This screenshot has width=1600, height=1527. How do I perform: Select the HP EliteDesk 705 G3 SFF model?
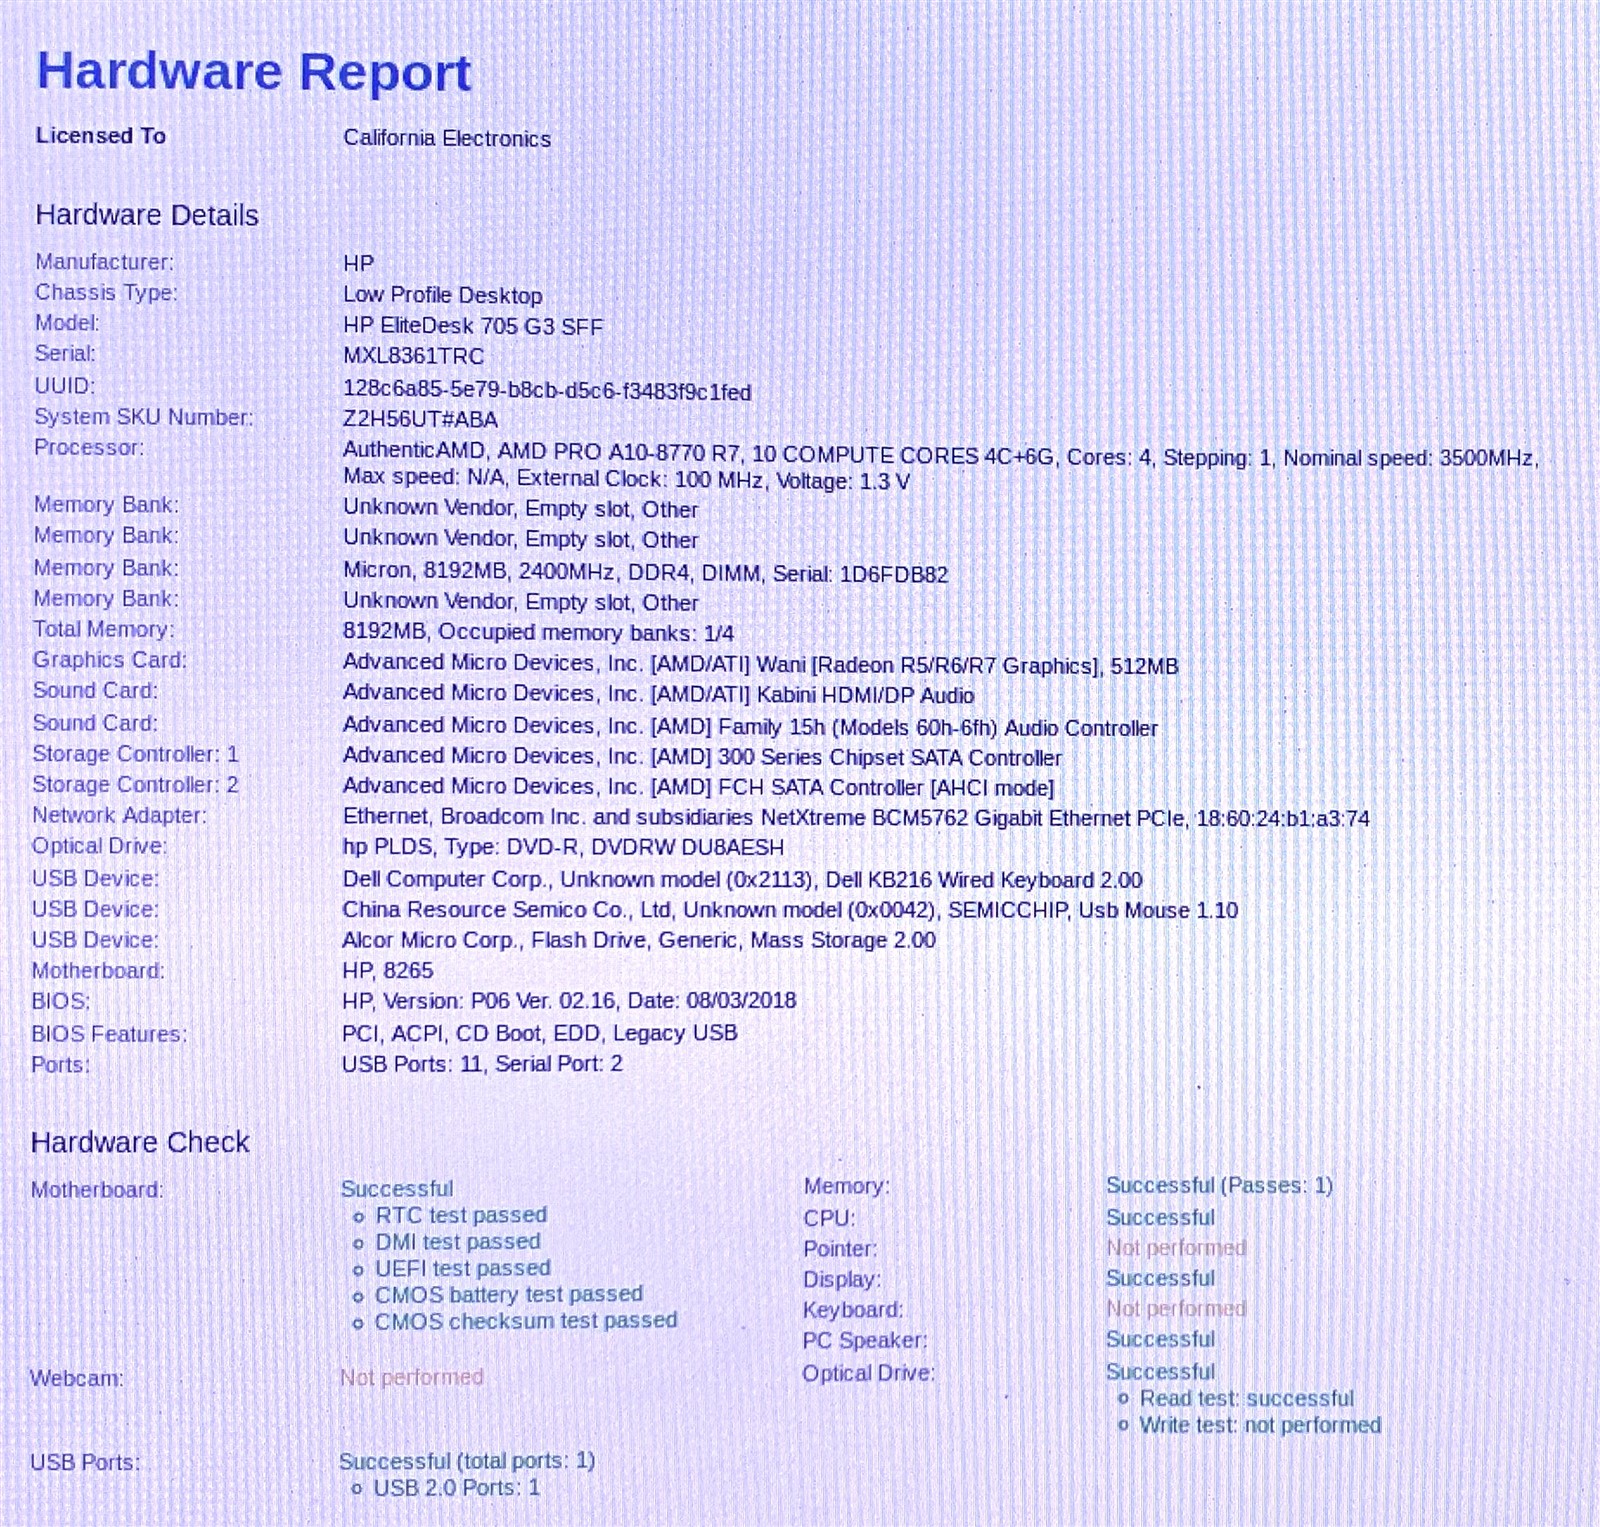point(473,326)
